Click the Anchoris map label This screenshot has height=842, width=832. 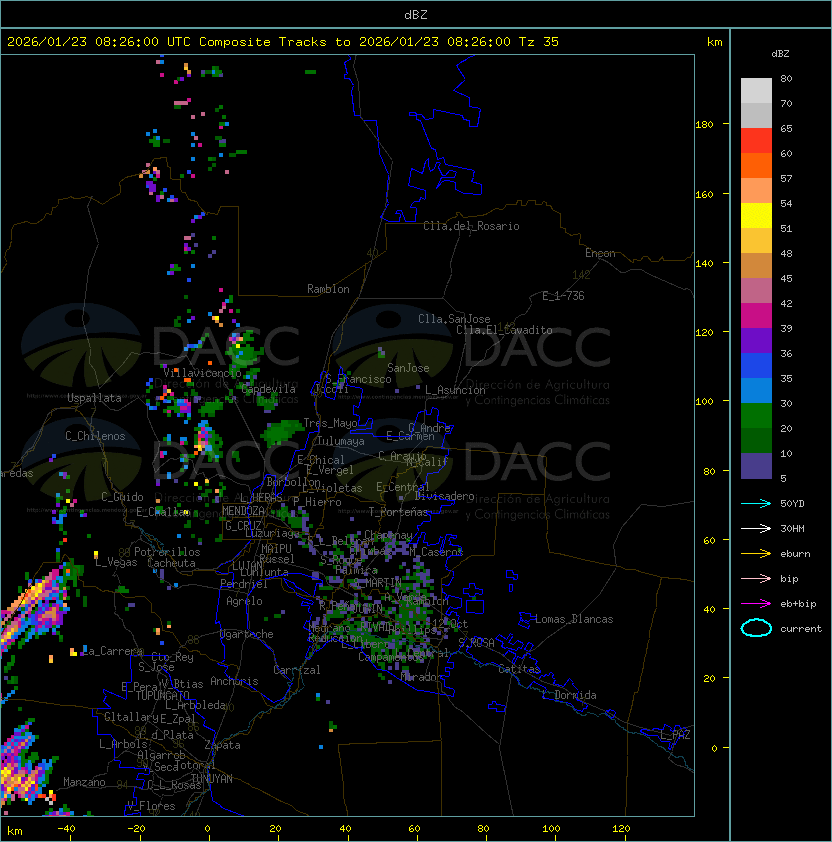coord(234,681)
